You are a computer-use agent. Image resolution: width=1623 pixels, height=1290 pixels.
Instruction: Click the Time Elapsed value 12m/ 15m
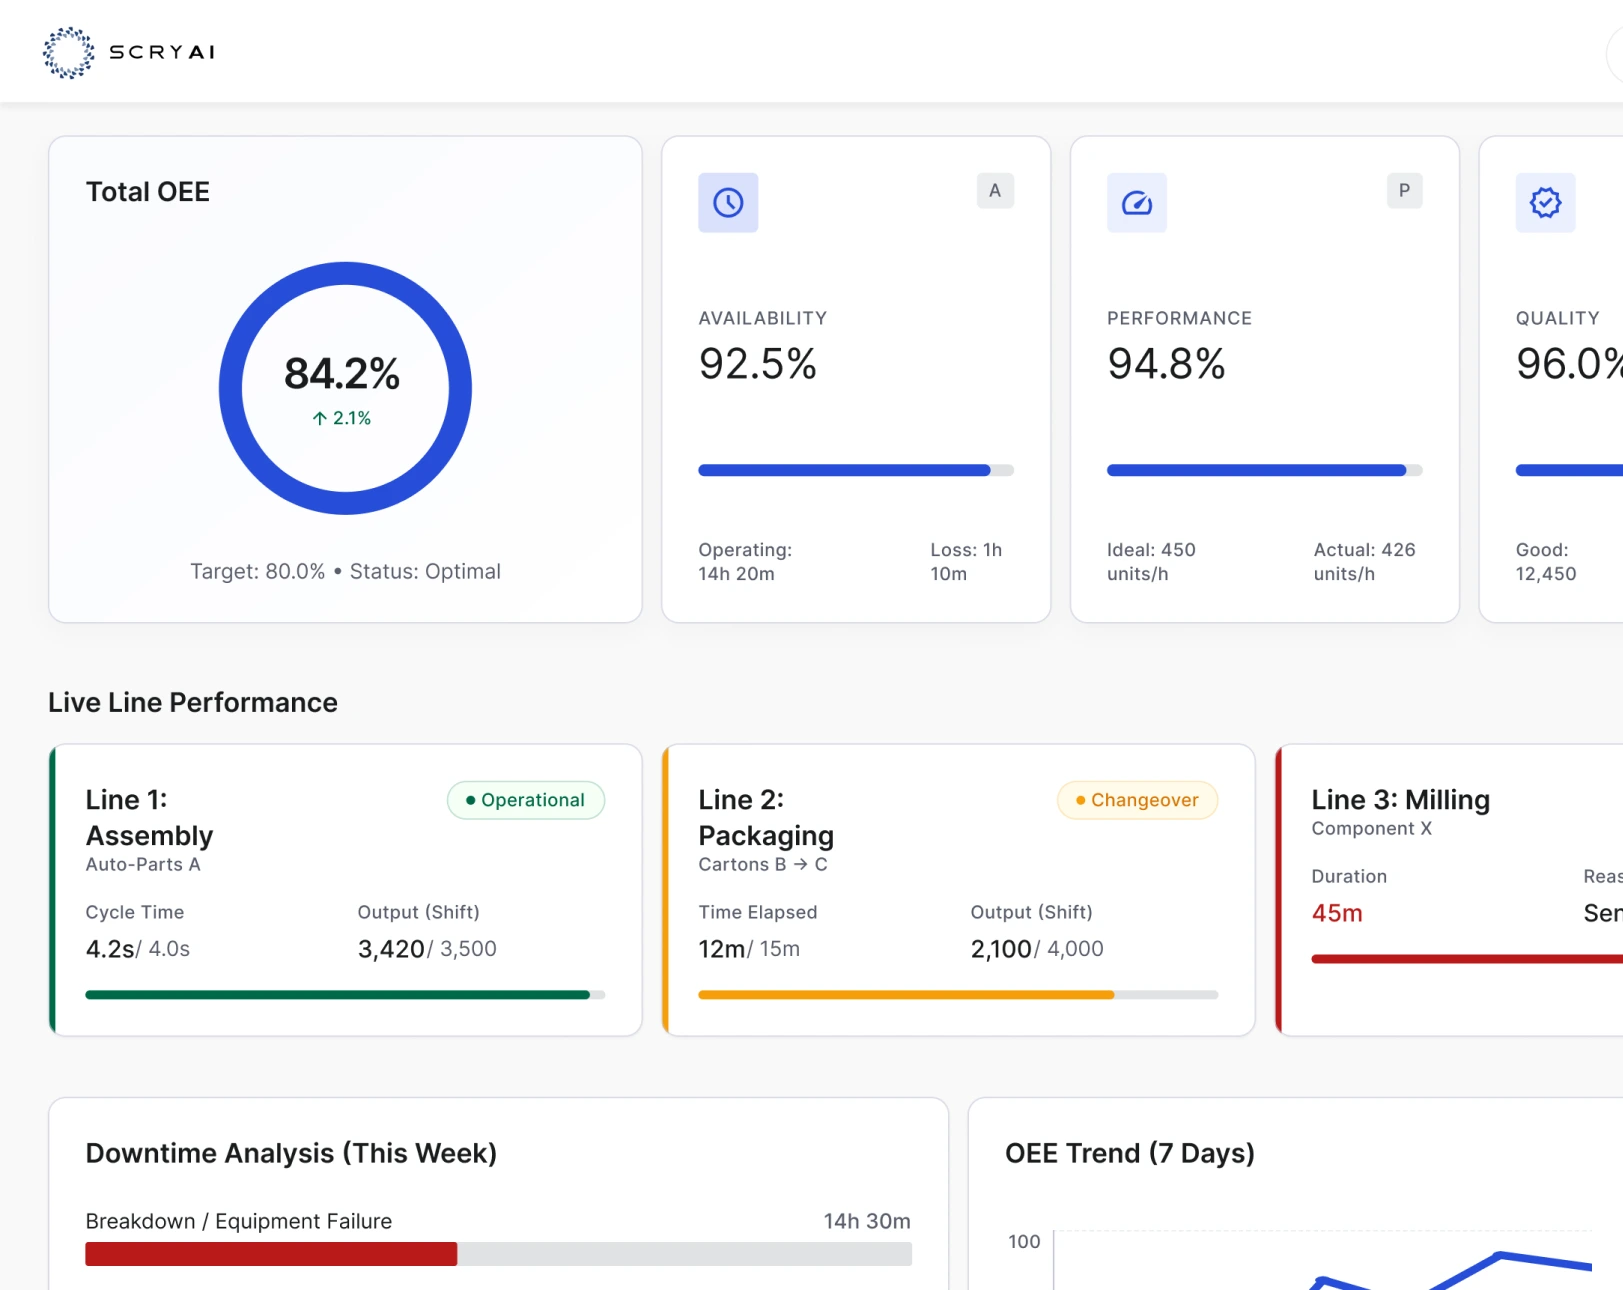click(x=749, y=949)
